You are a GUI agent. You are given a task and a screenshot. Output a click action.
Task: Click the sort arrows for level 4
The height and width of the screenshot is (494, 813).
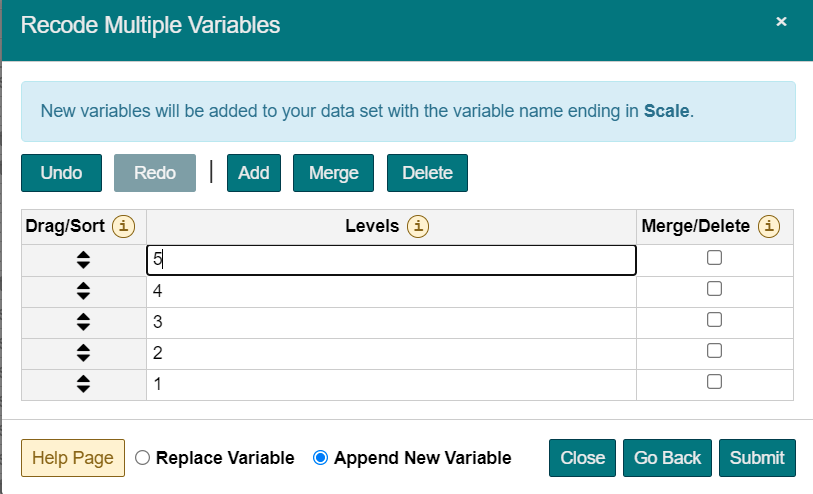83,291
